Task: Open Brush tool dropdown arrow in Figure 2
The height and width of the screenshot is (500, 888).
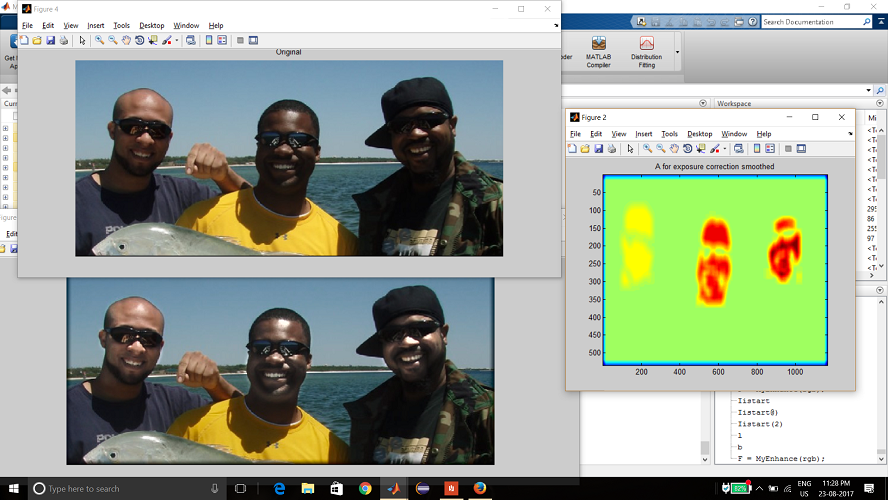Action: pyautogui.click(x=724, y=149)
